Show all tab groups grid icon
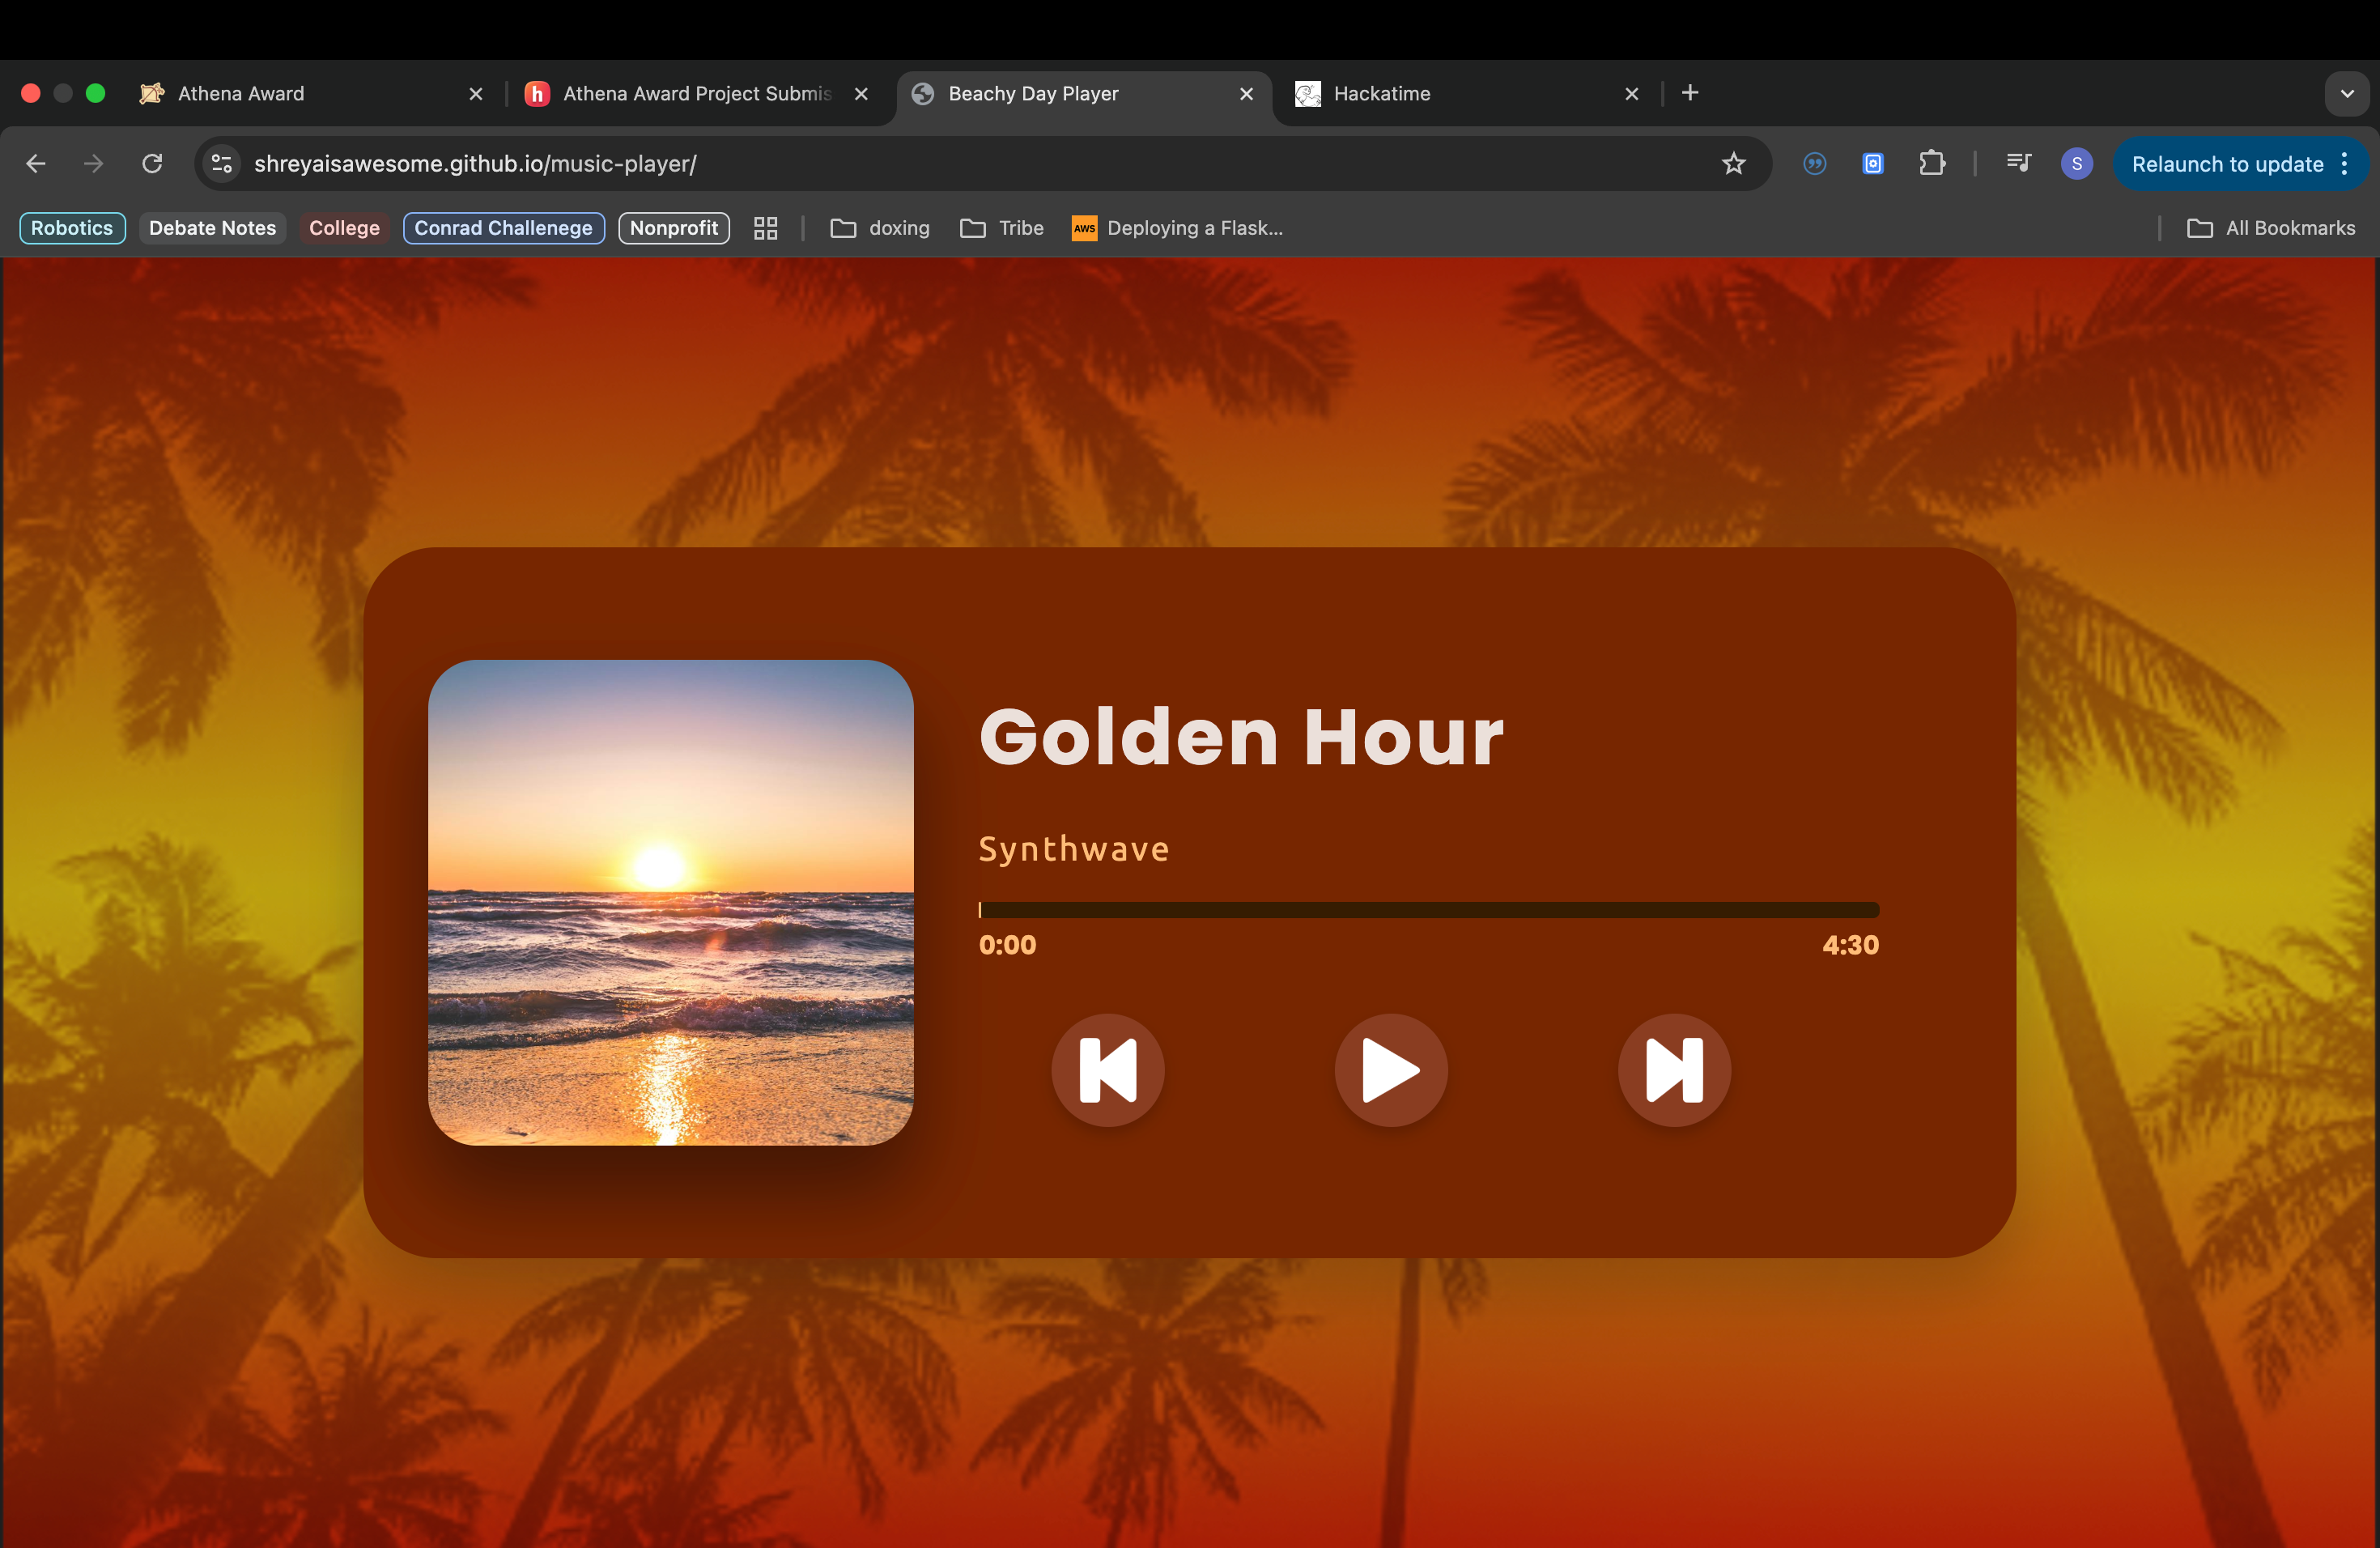The height and width of the screenshot is (1548, 2380). pyautogui.click(x=766, y=228)
